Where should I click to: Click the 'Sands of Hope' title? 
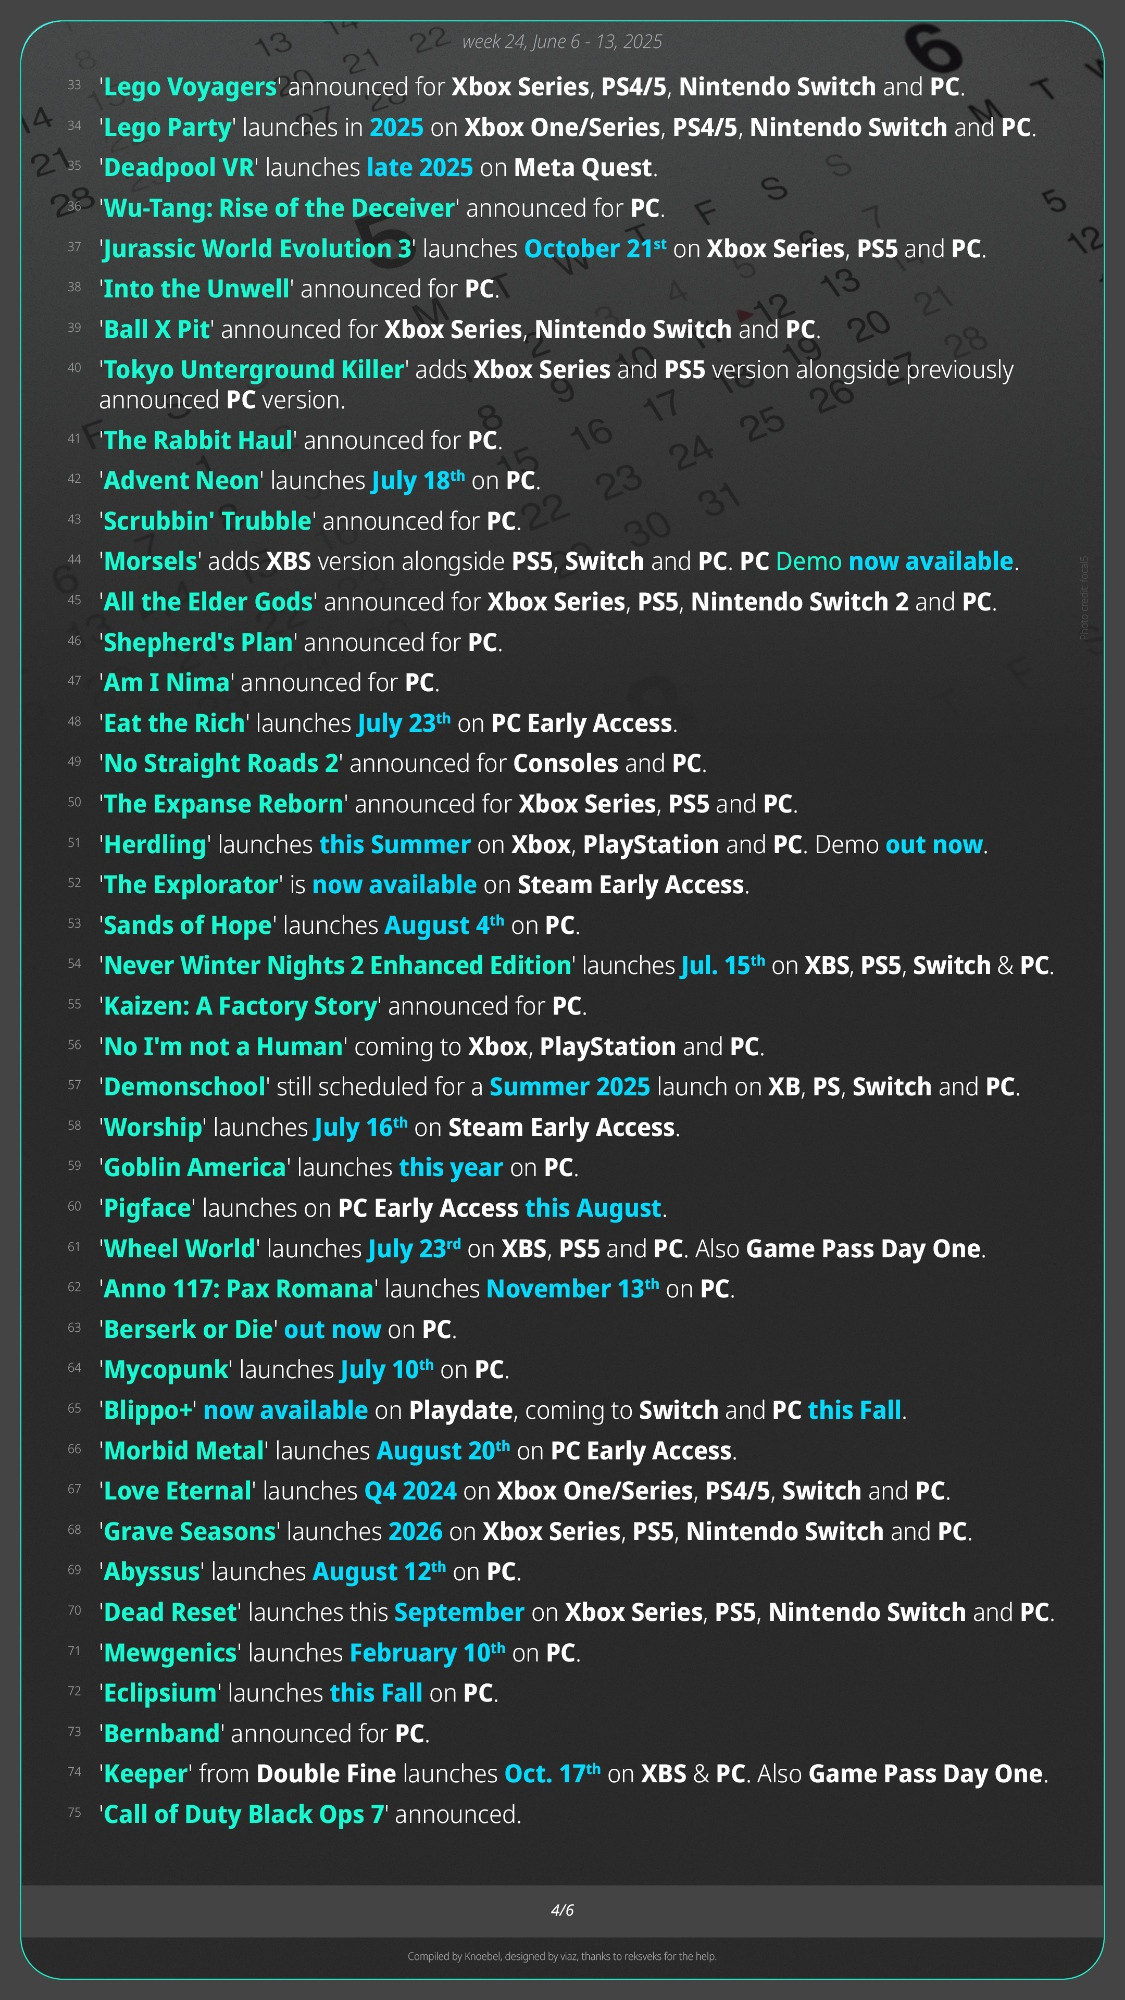pos(188,926)
